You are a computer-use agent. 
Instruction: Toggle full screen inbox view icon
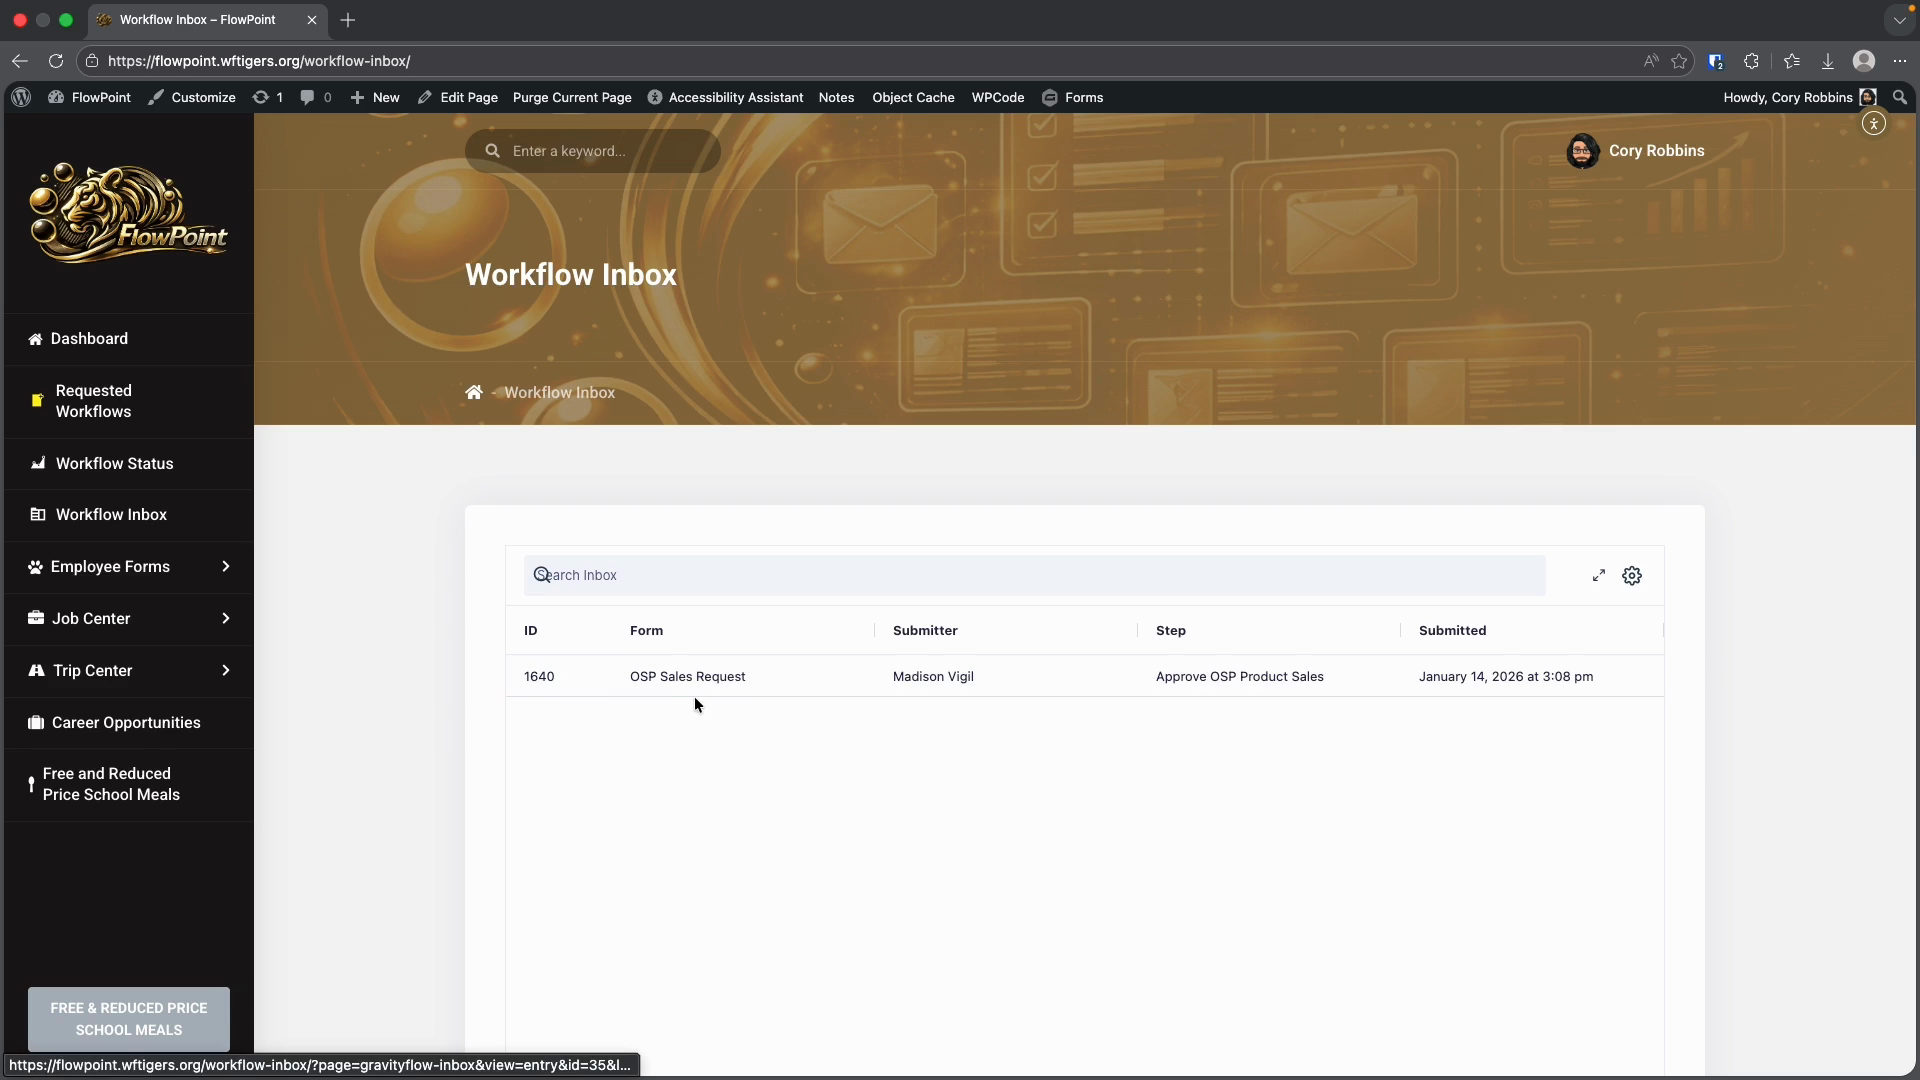pyautogui.click(x=1599, y=576)
